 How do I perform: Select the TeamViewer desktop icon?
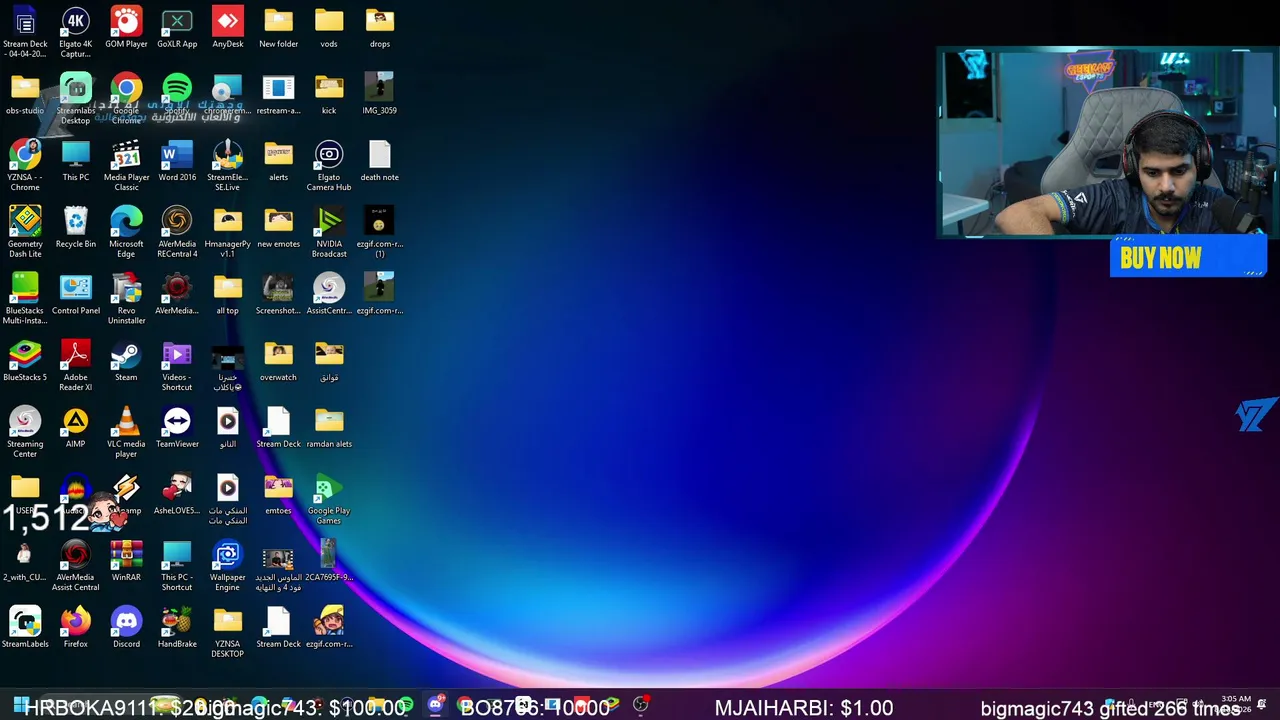[x=177, y=428]
